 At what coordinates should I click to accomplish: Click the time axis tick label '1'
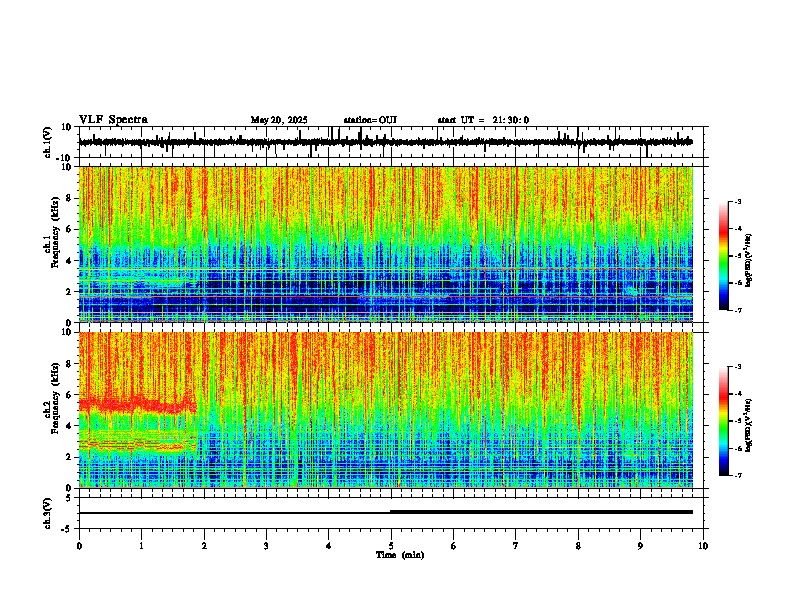(x=141, y=546)
